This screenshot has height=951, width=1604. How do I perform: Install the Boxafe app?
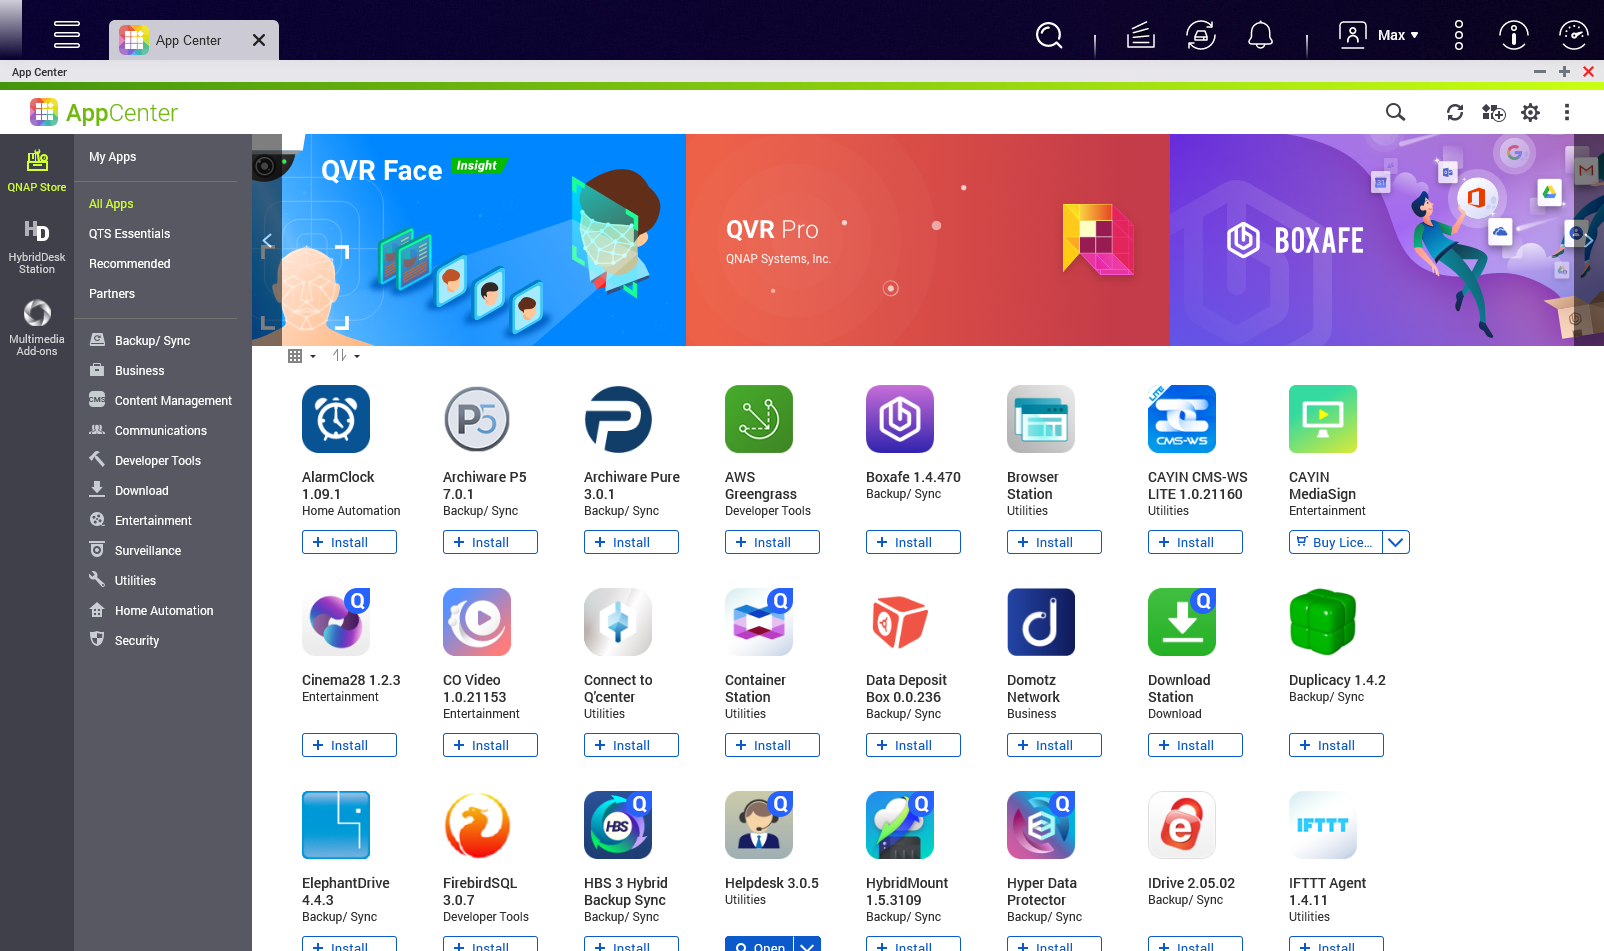click(x=912, y=542)
